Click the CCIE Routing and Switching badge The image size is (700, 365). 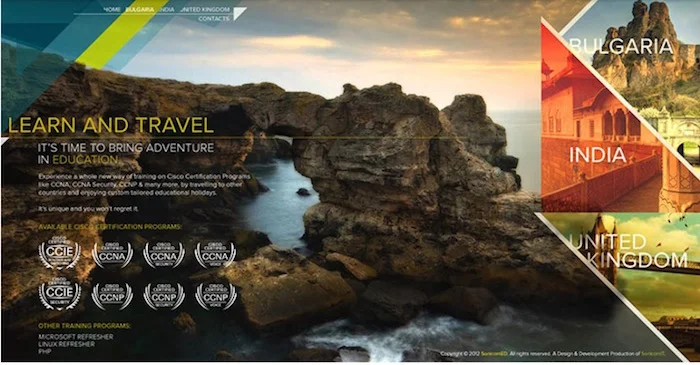pyautogui.click(x=59, y=253)
